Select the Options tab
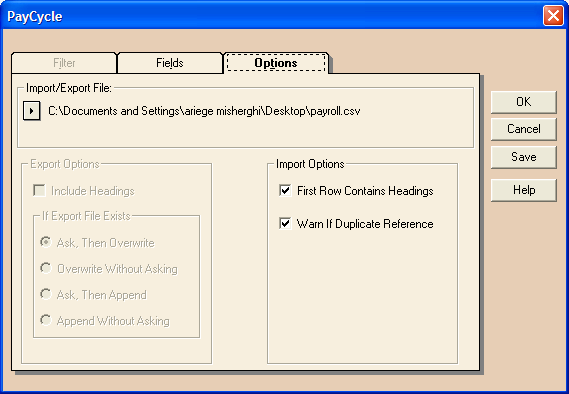Image resolution: width=569 pixels, height=394 pixels. 276,63
